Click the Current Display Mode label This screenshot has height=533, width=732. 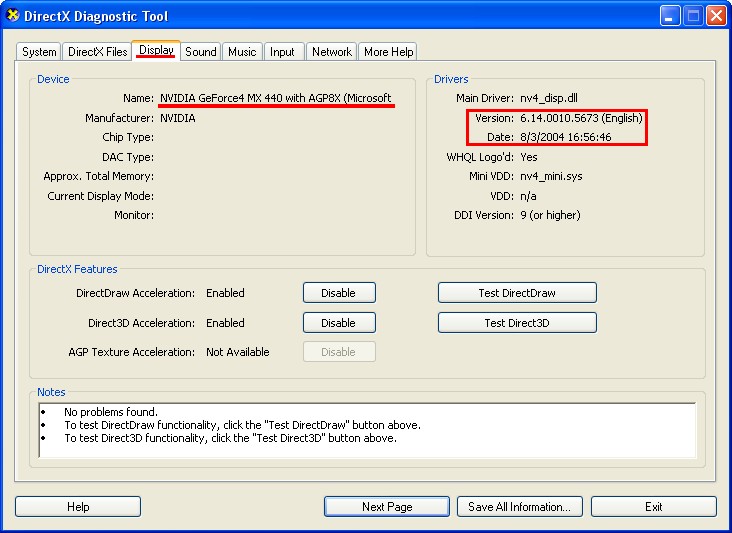click(101, 196)
